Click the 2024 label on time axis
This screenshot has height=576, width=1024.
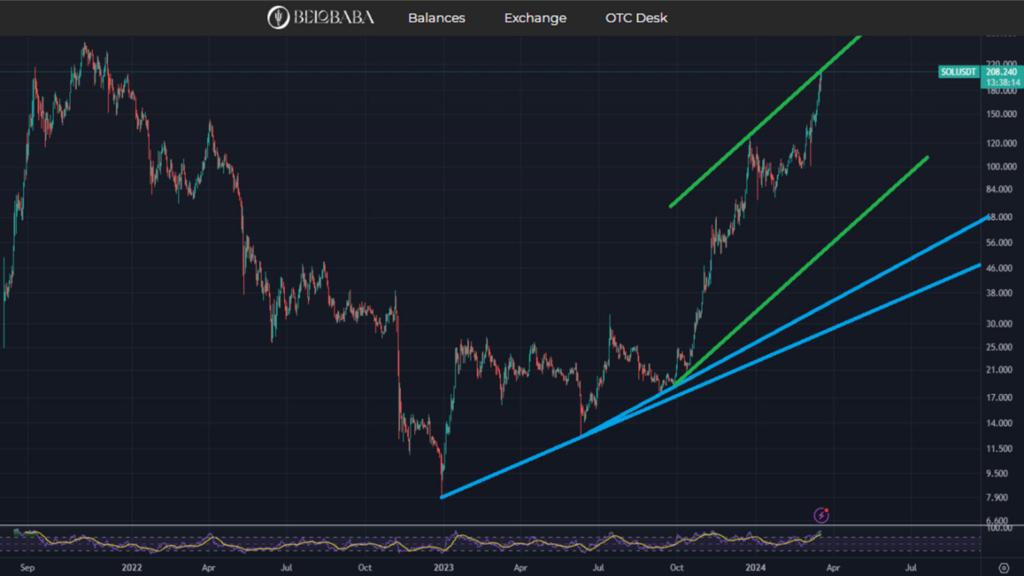click(755, 566)
